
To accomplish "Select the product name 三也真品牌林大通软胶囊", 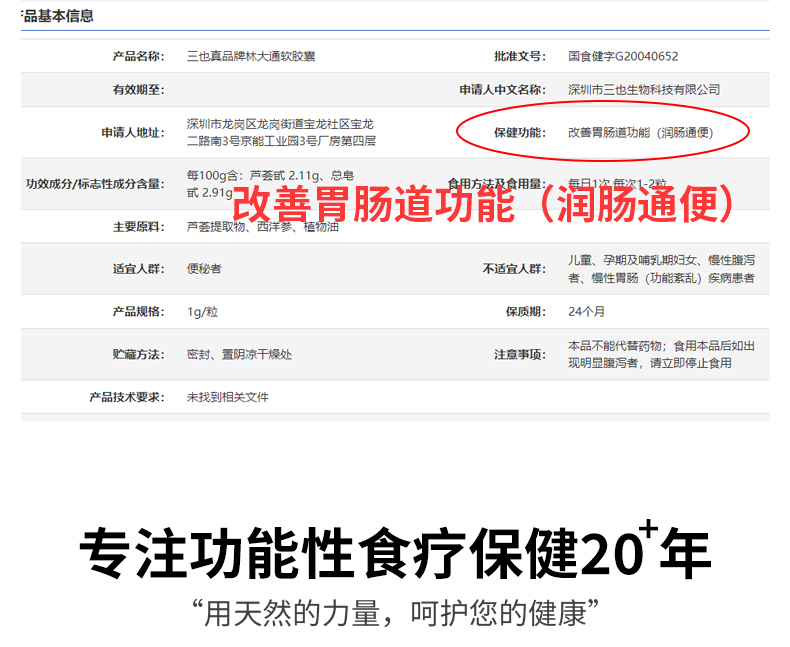I will (x=252, y=56).
